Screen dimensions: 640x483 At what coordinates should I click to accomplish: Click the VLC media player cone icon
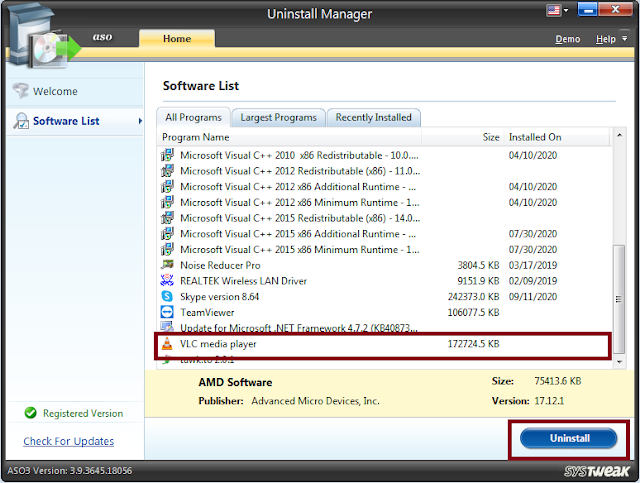click(167, 344)
